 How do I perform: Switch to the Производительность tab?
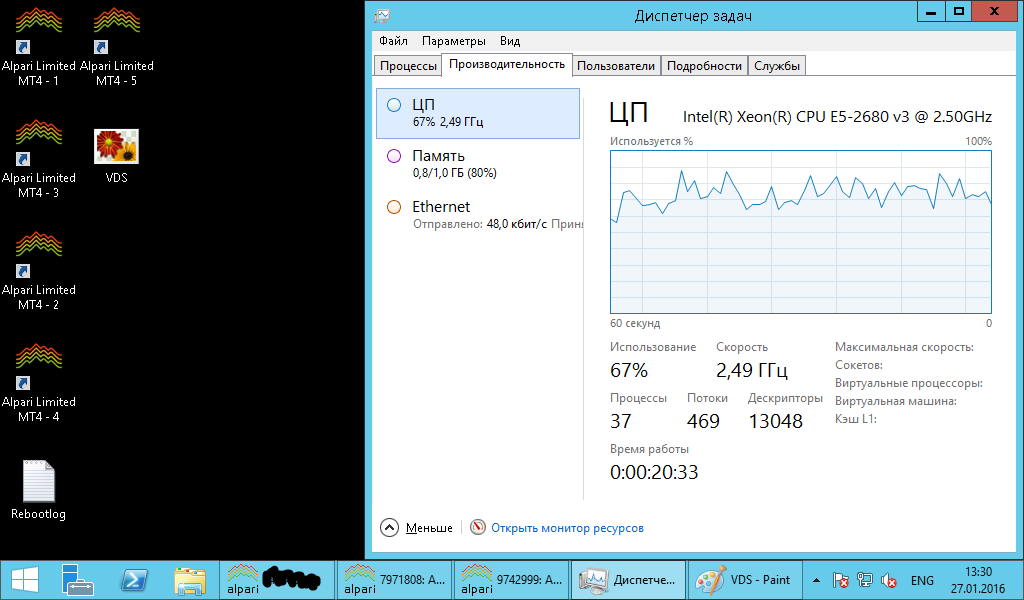click(x=507, y=64)
